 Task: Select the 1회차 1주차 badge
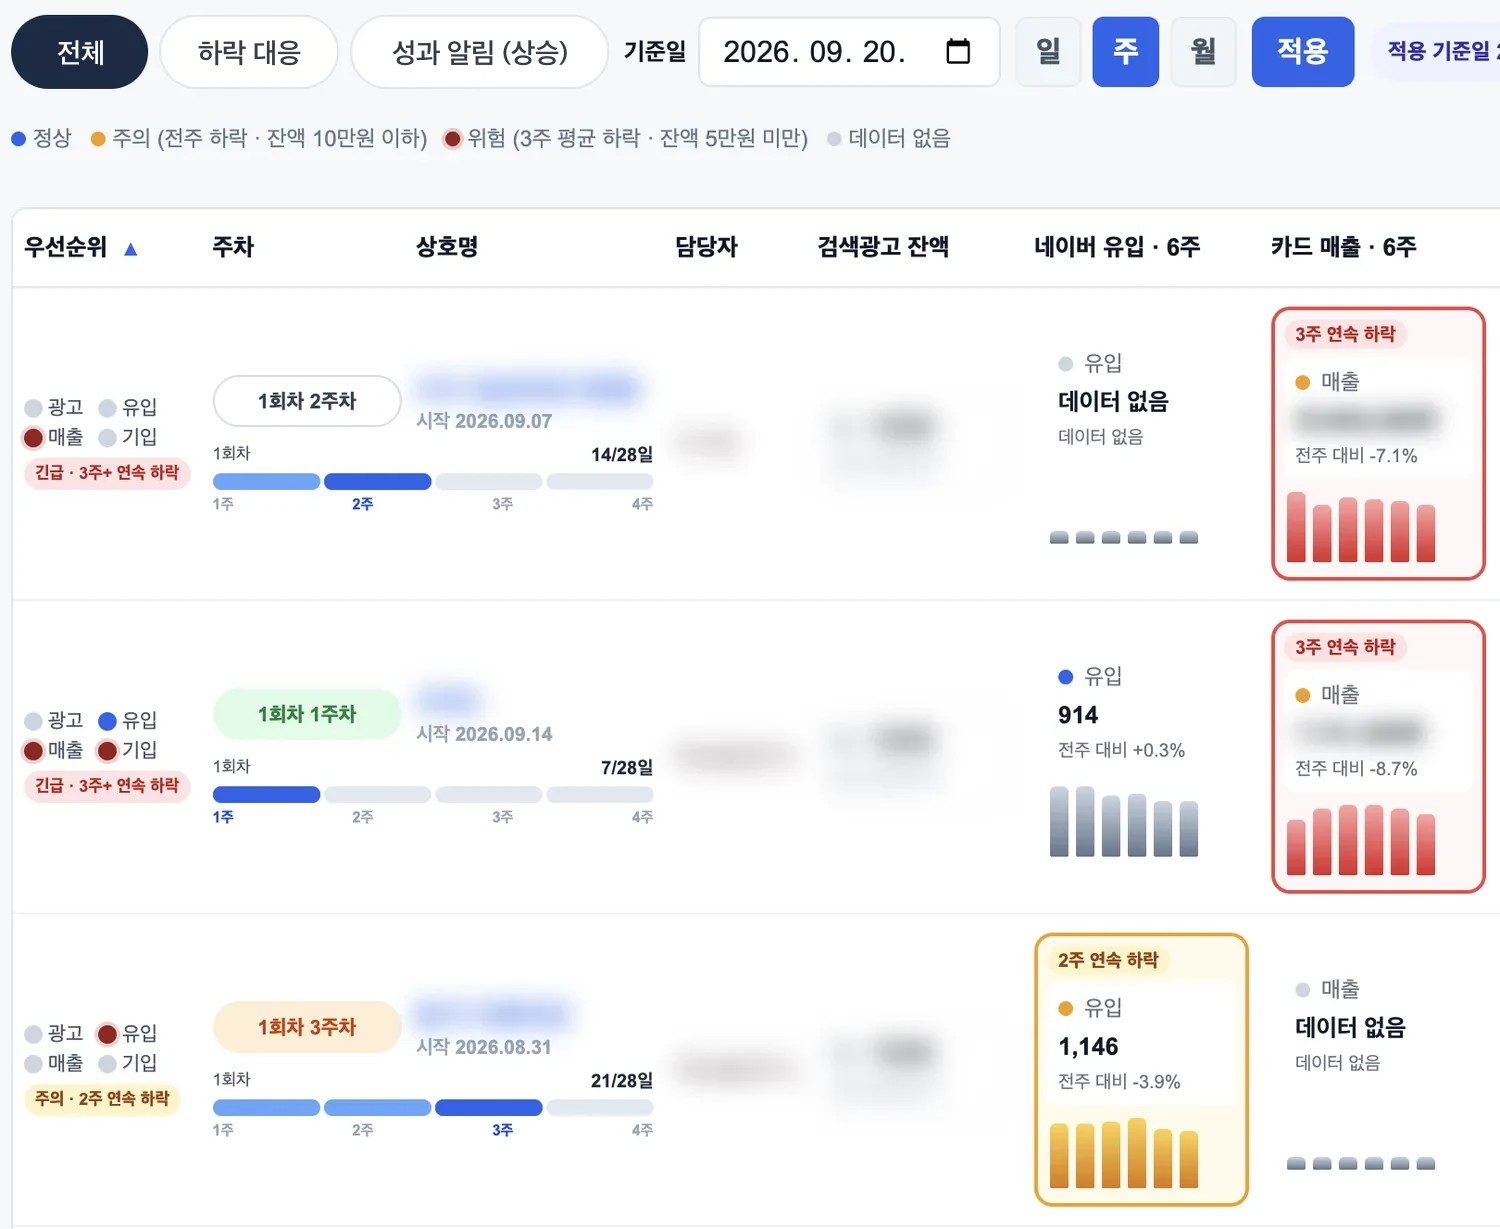coord(307,714)
